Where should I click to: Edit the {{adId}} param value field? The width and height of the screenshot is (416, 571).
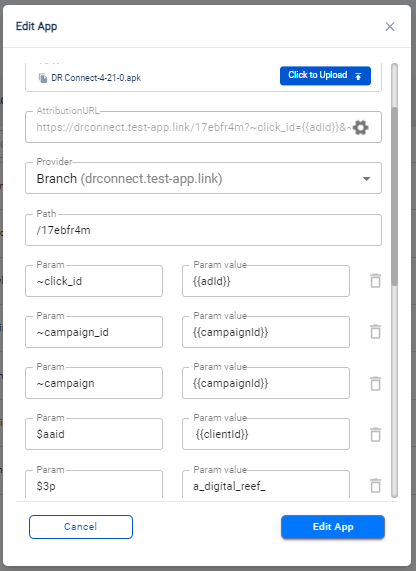click(x=266, y=281)
